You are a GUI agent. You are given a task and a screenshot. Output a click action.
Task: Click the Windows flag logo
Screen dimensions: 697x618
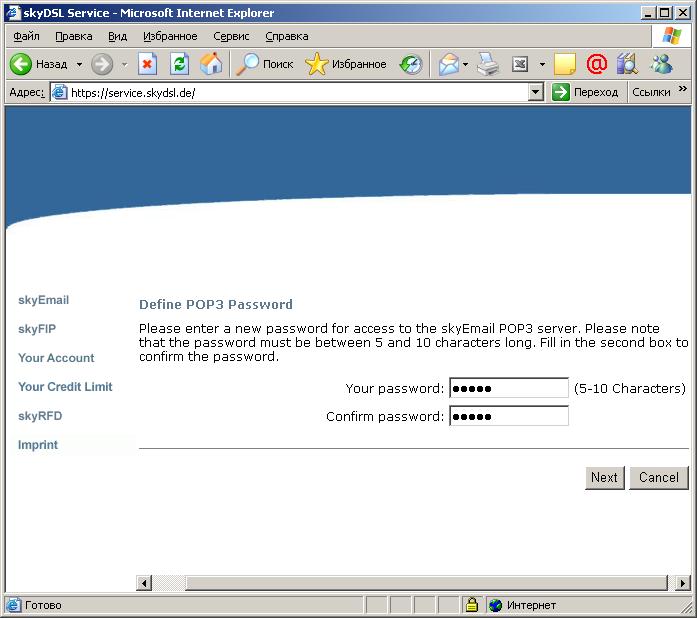coord(671,36)
